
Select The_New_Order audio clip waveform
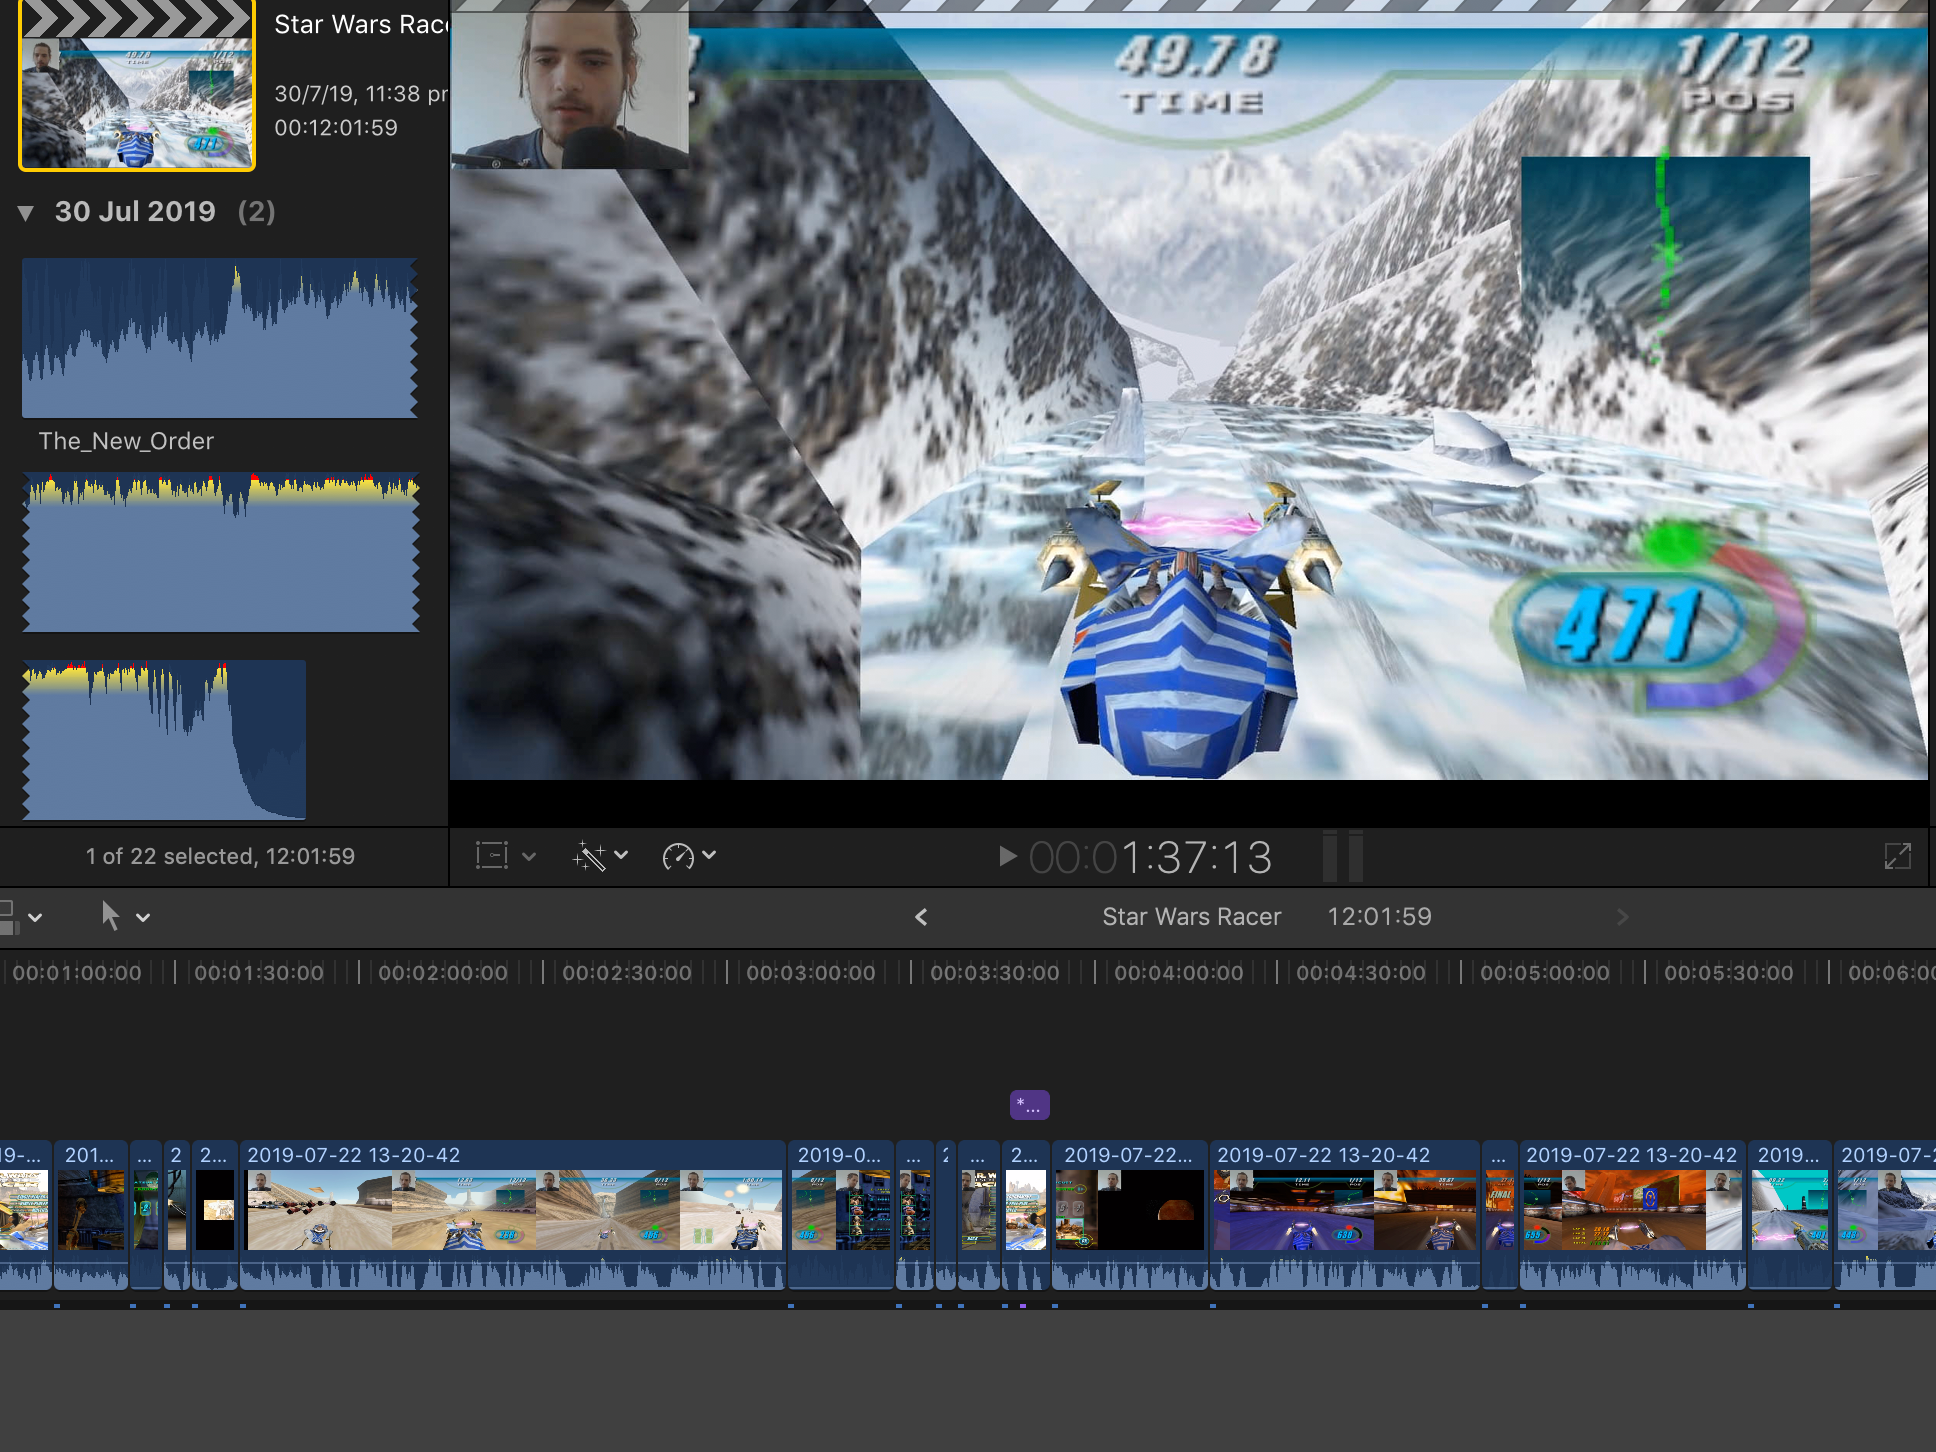coord(220,338)
